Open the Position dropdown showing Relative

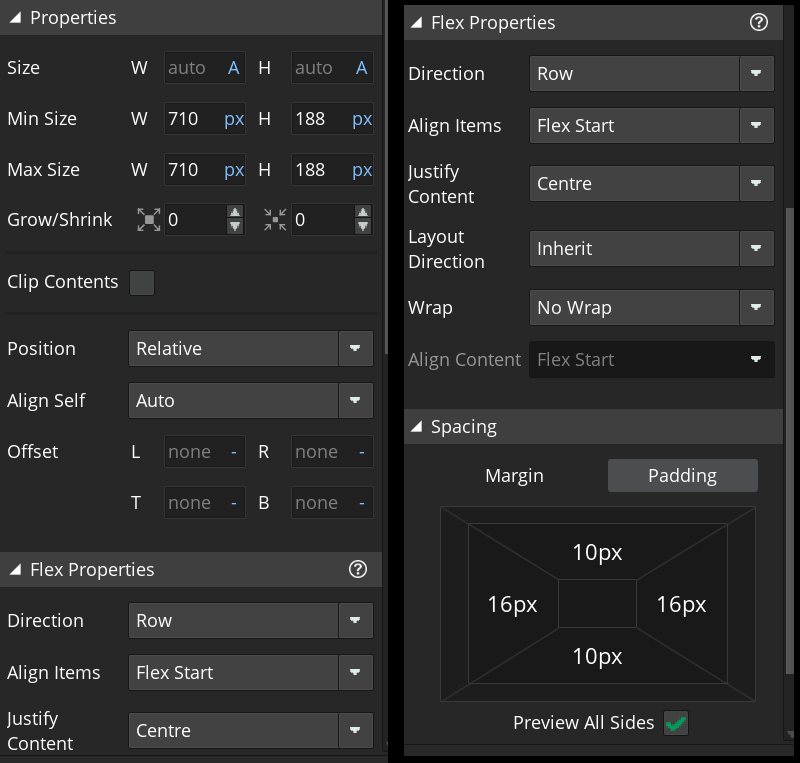click(x=250, y=348)
